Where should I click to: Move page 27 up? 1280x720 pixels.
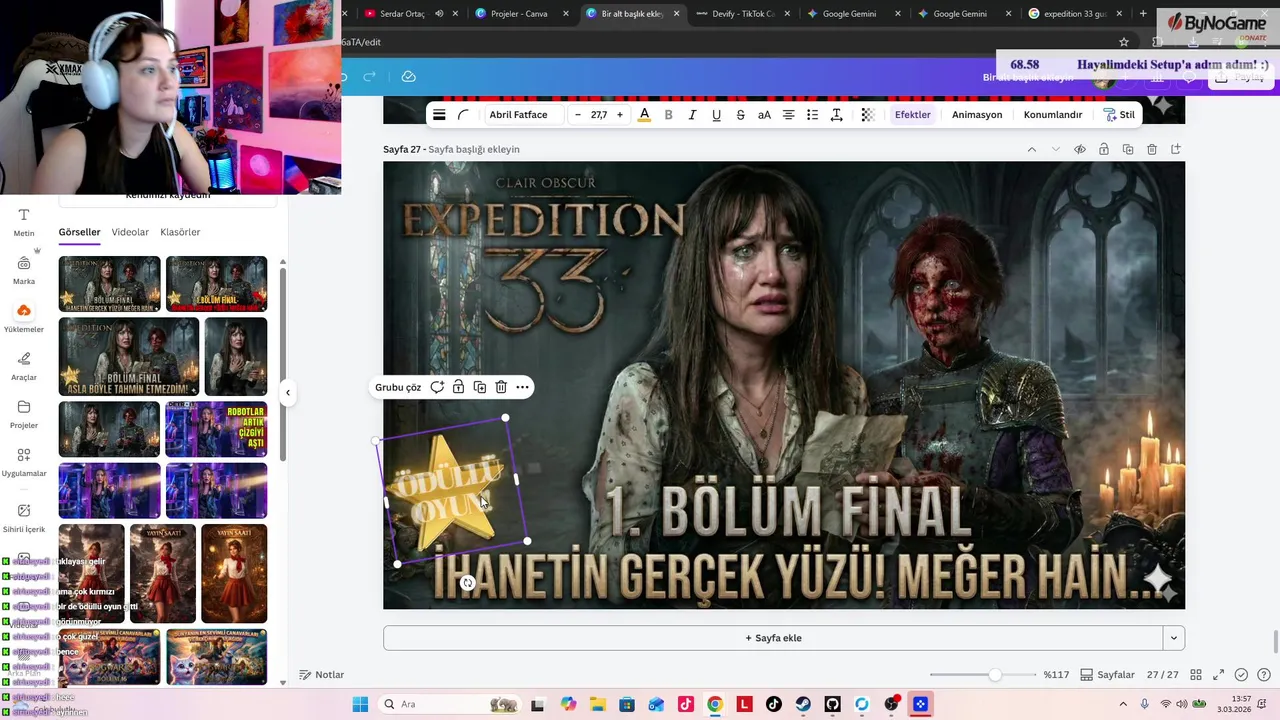(1031, 149)
